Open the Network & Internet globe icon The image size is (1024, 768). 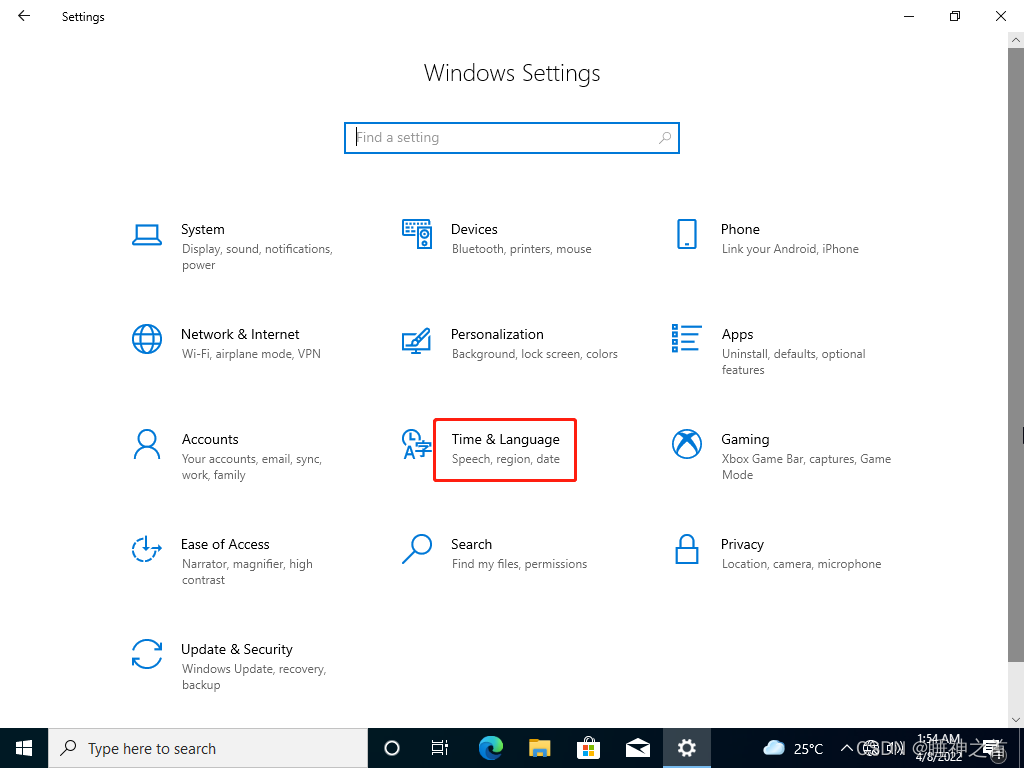point(147,339)
